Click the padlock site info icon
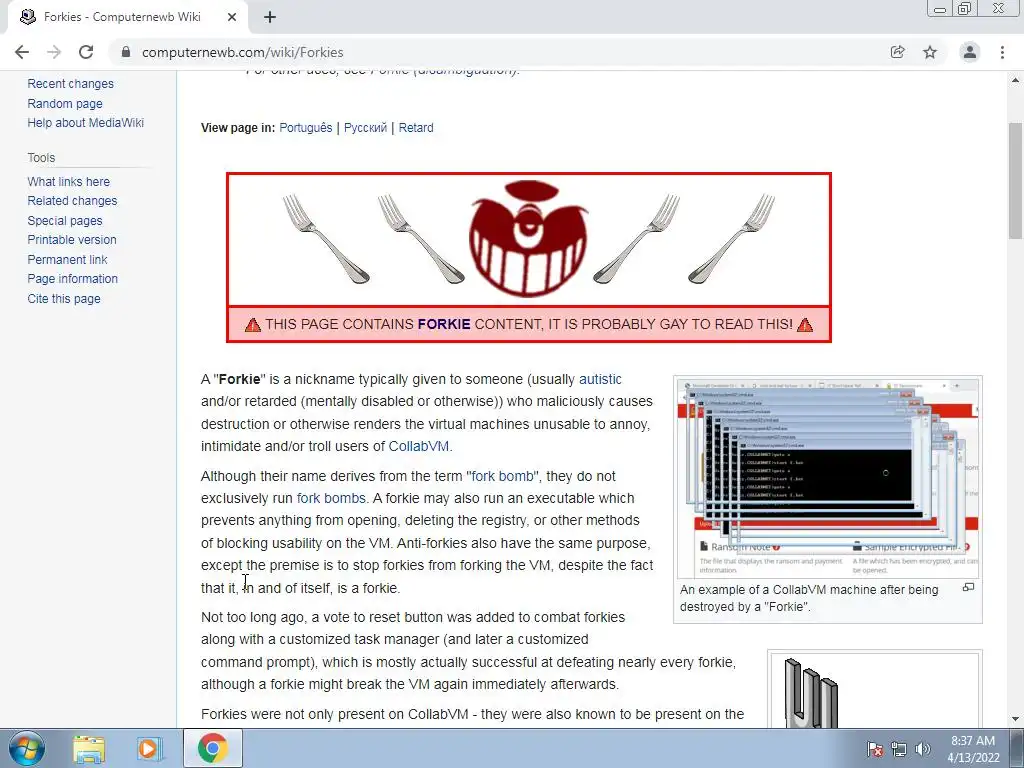The height and width of the screenshot is (768, 1024). pos(126,52)
